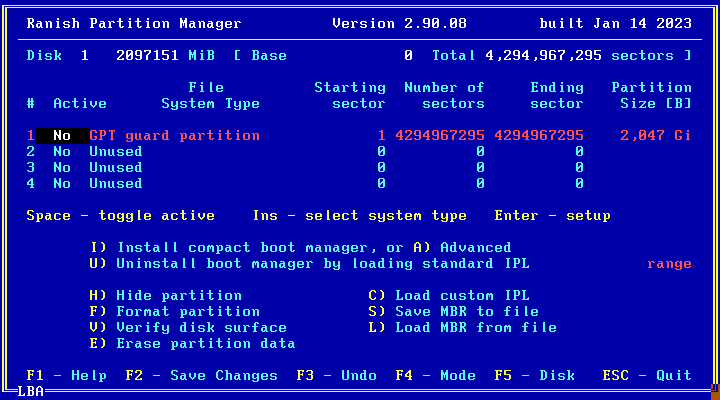This screenshot has width=720, height=400.
Task: Select 'GPT guard partition' system type
Action: (x=174, y=135)
